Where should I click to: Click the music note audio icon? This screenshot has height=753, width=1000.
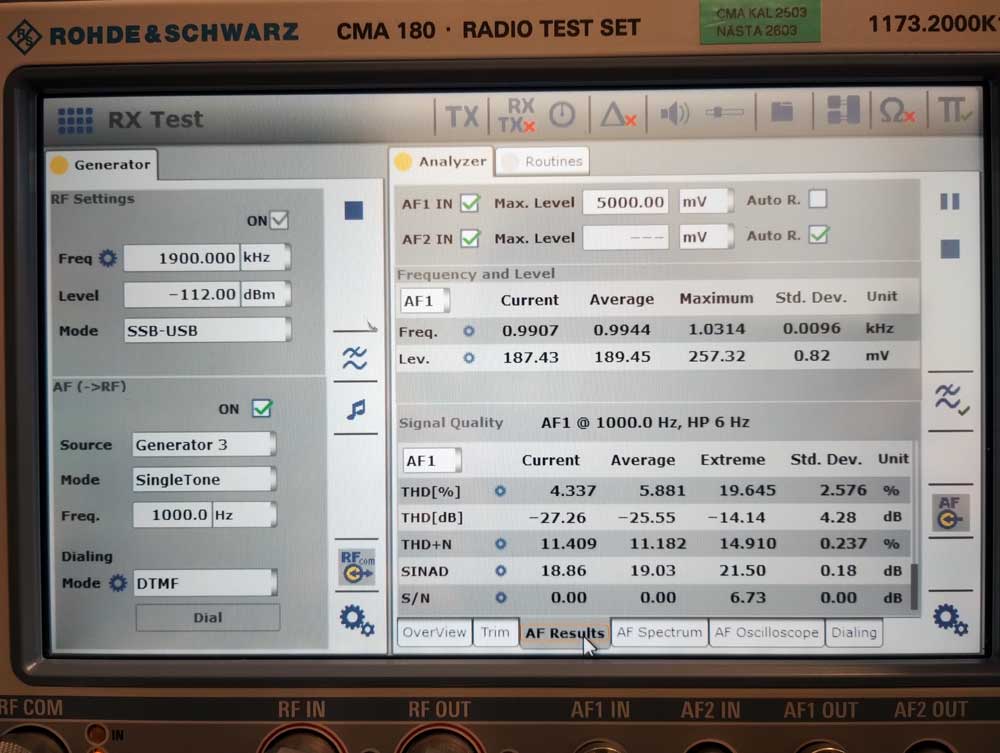(356, 409)
